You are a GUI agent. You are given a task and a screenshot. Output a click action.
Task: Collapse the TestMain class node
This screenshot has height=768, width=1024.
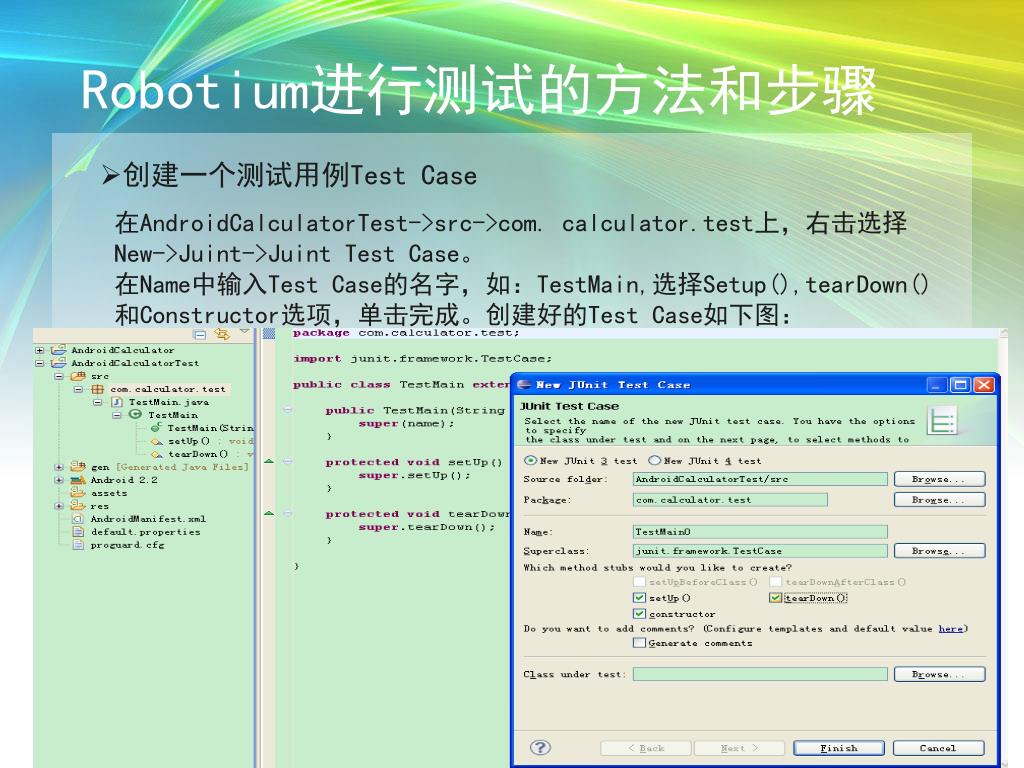pyautogui.click(x=117, y=415)
